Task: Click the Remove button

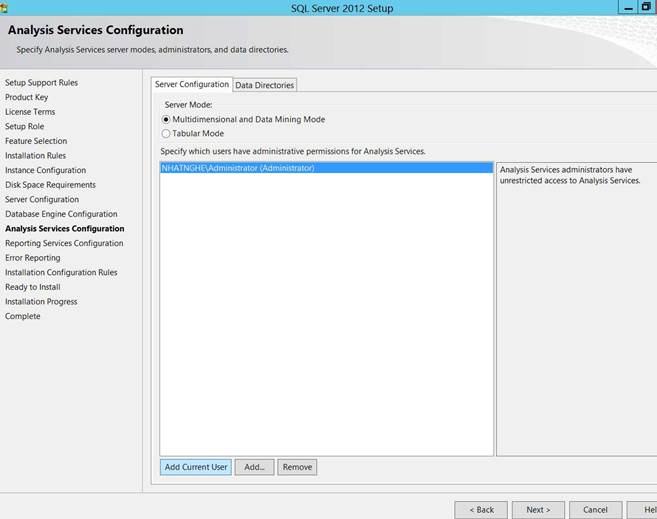Action: point(297,467)
